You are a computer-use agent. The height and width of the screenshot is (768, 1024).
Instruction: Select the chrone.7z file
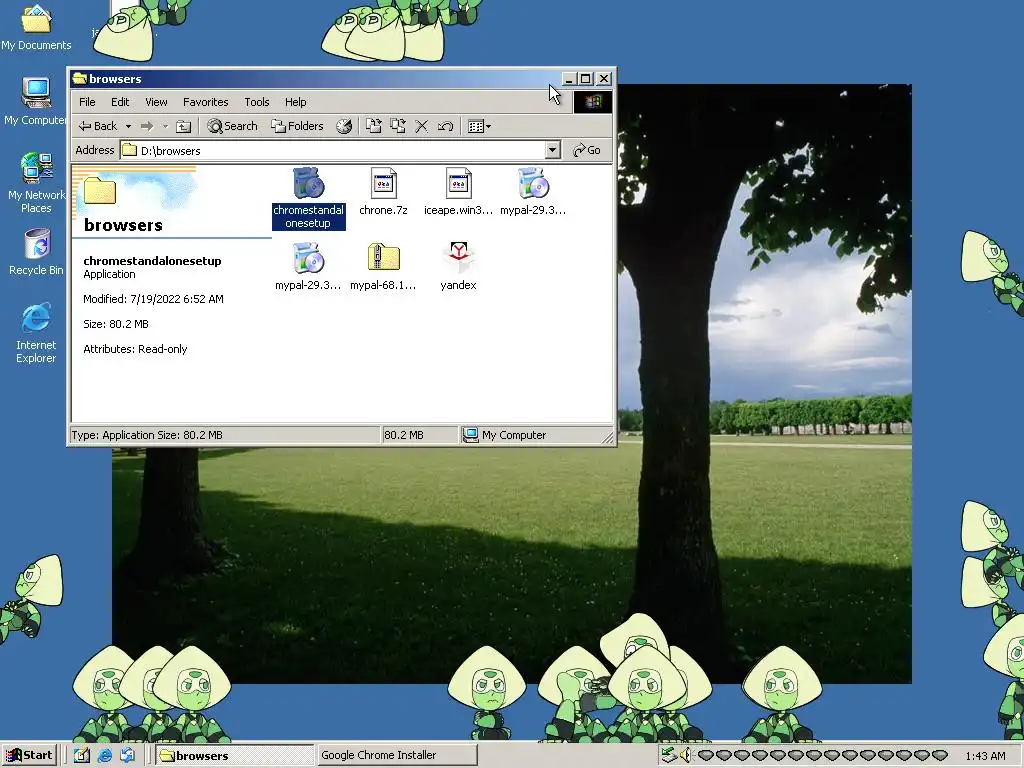pyautogui.click(x=383, y=192)
